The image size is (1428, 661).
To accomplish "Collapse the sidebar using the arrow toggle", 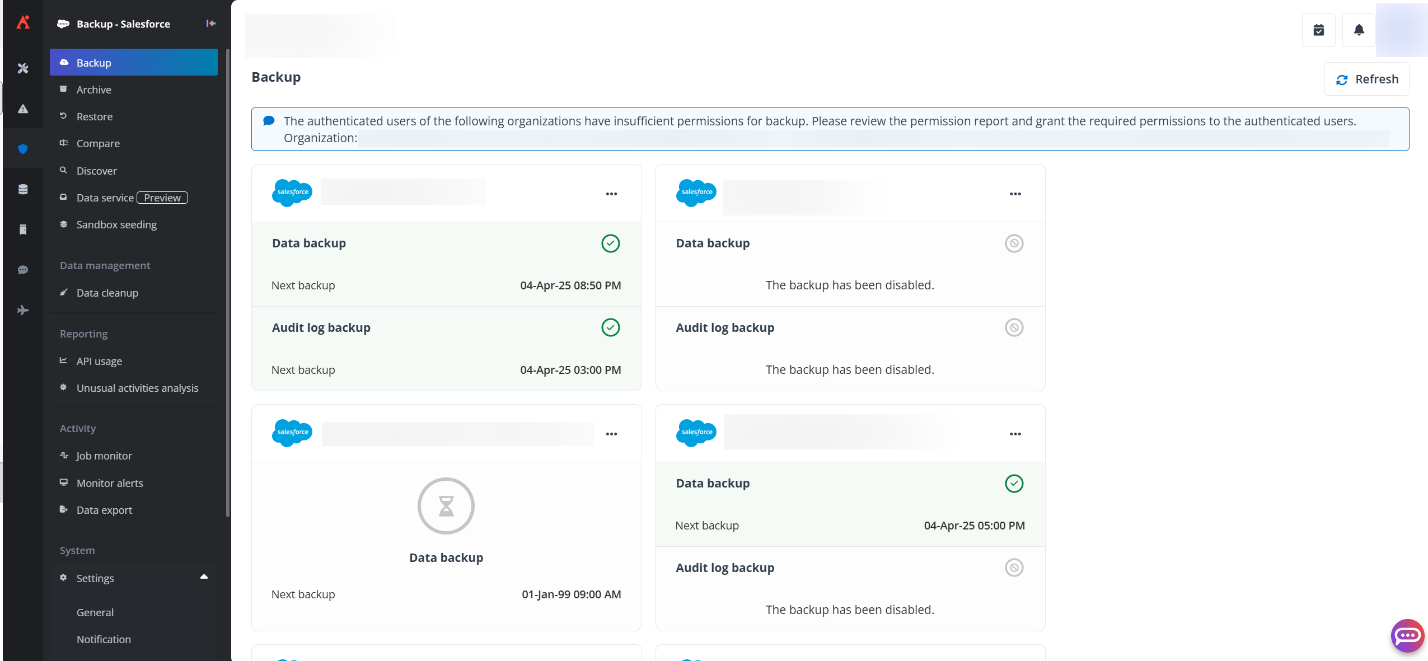I will tap(210, 23).
